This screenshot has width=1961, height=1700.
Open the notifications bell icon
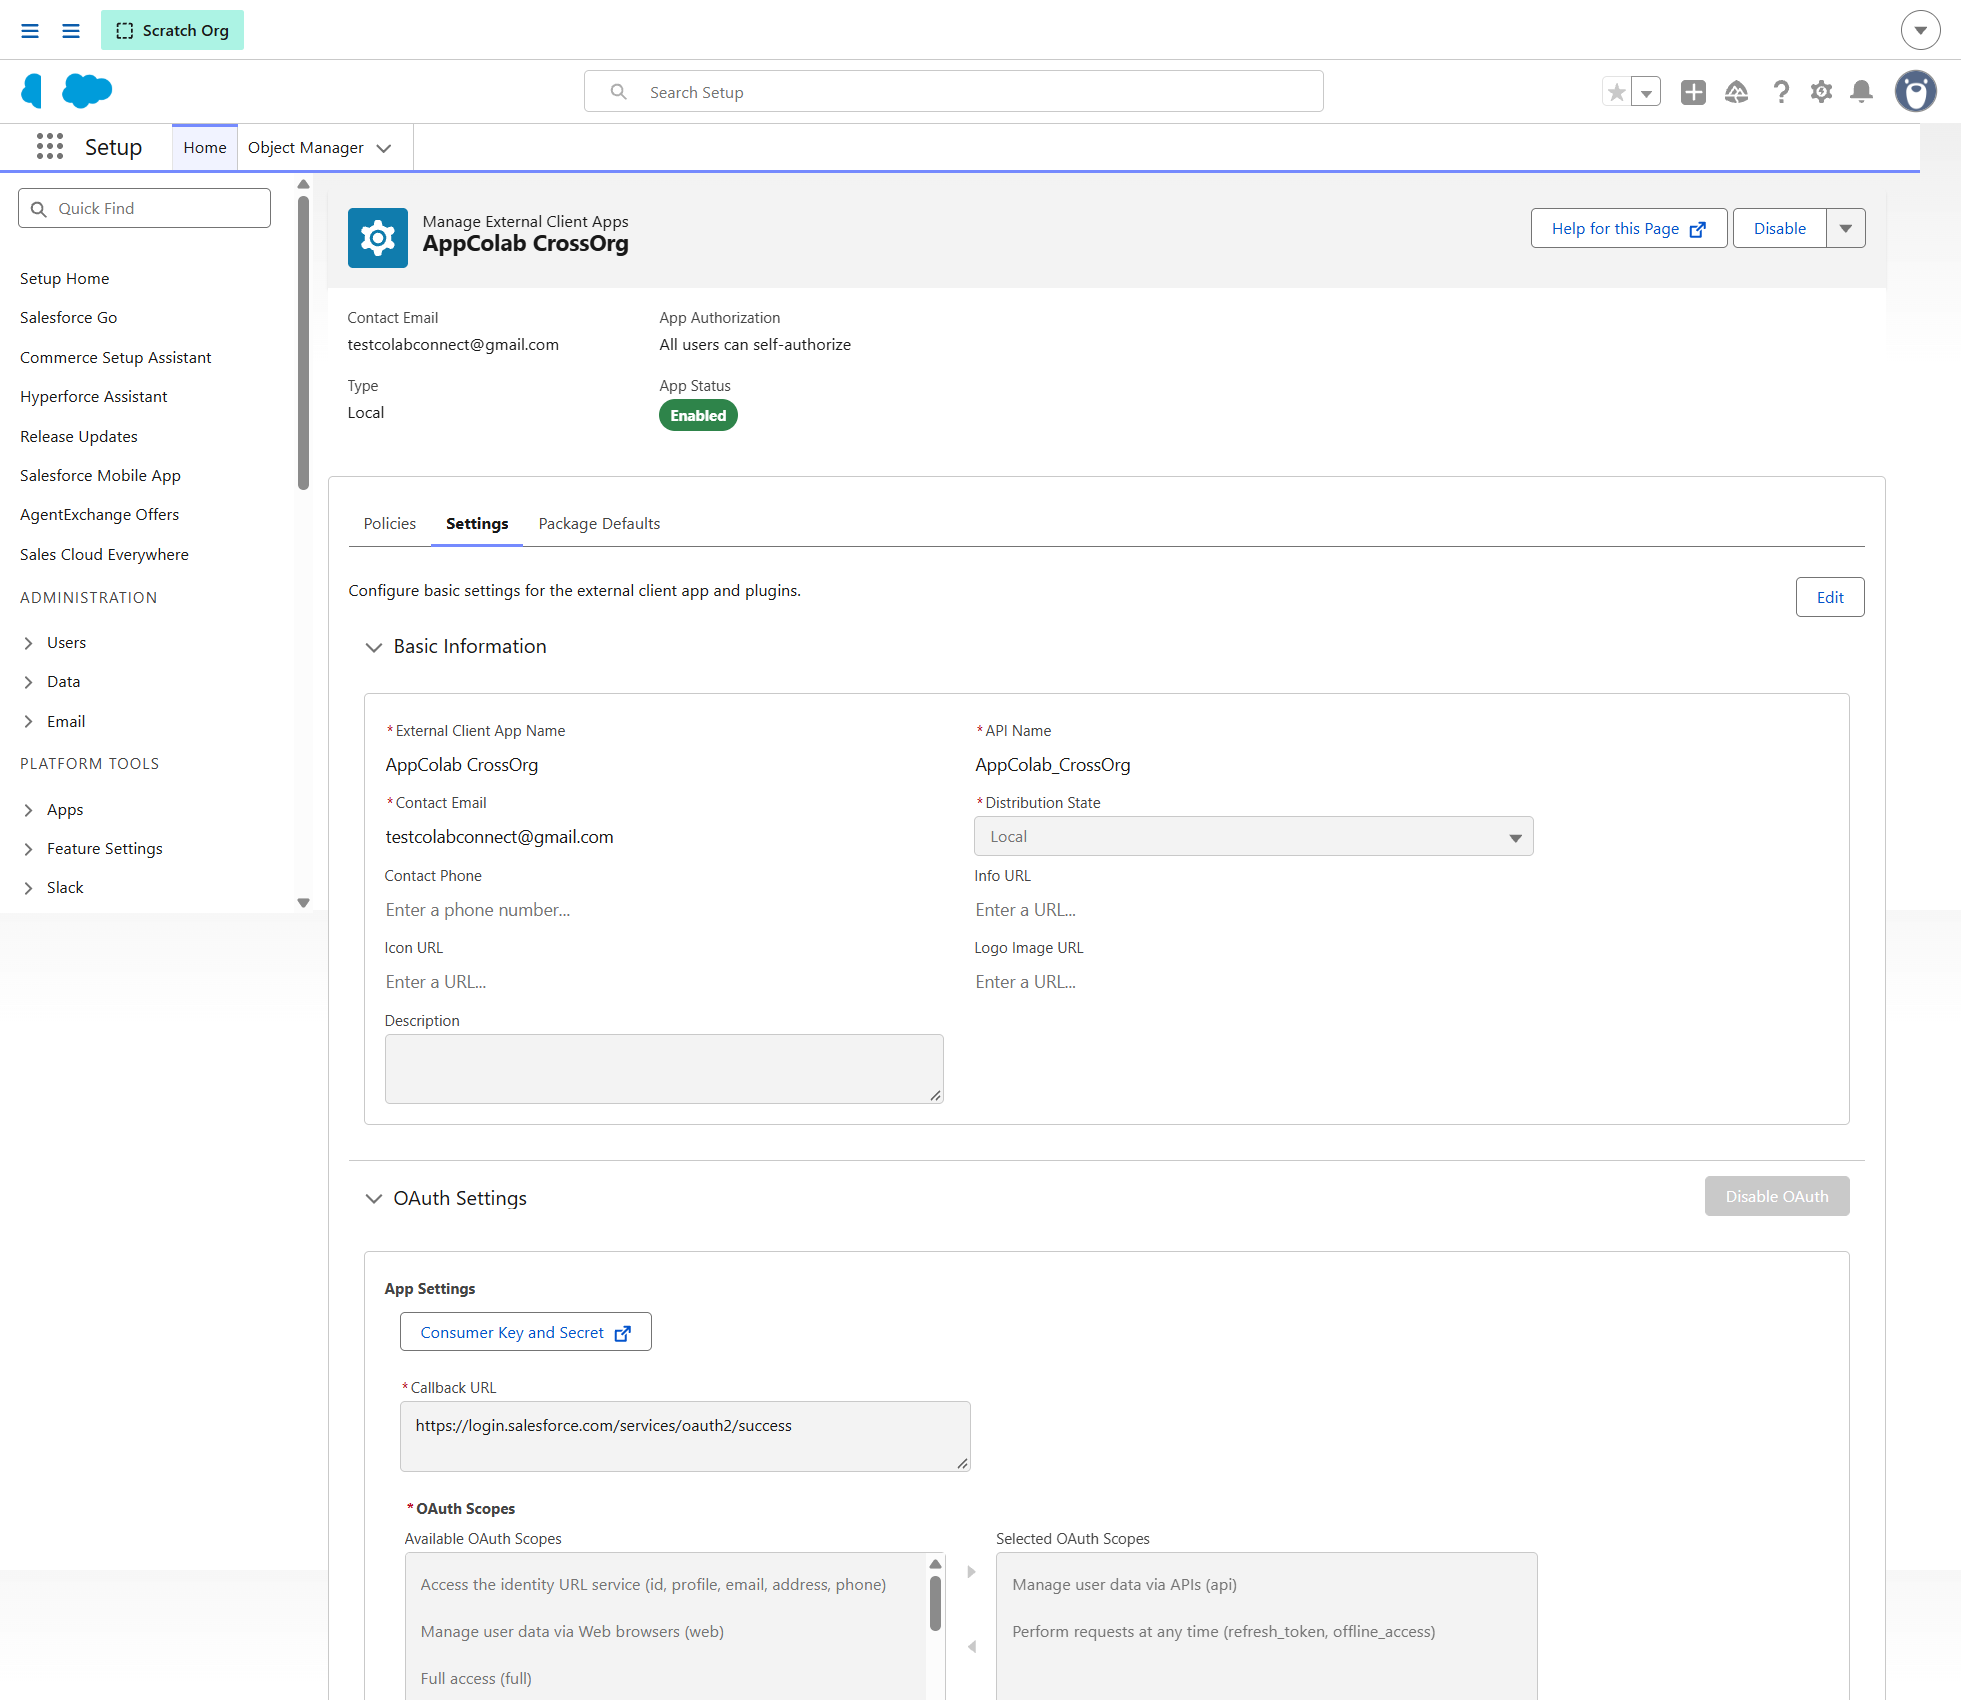click(1862, 92)
